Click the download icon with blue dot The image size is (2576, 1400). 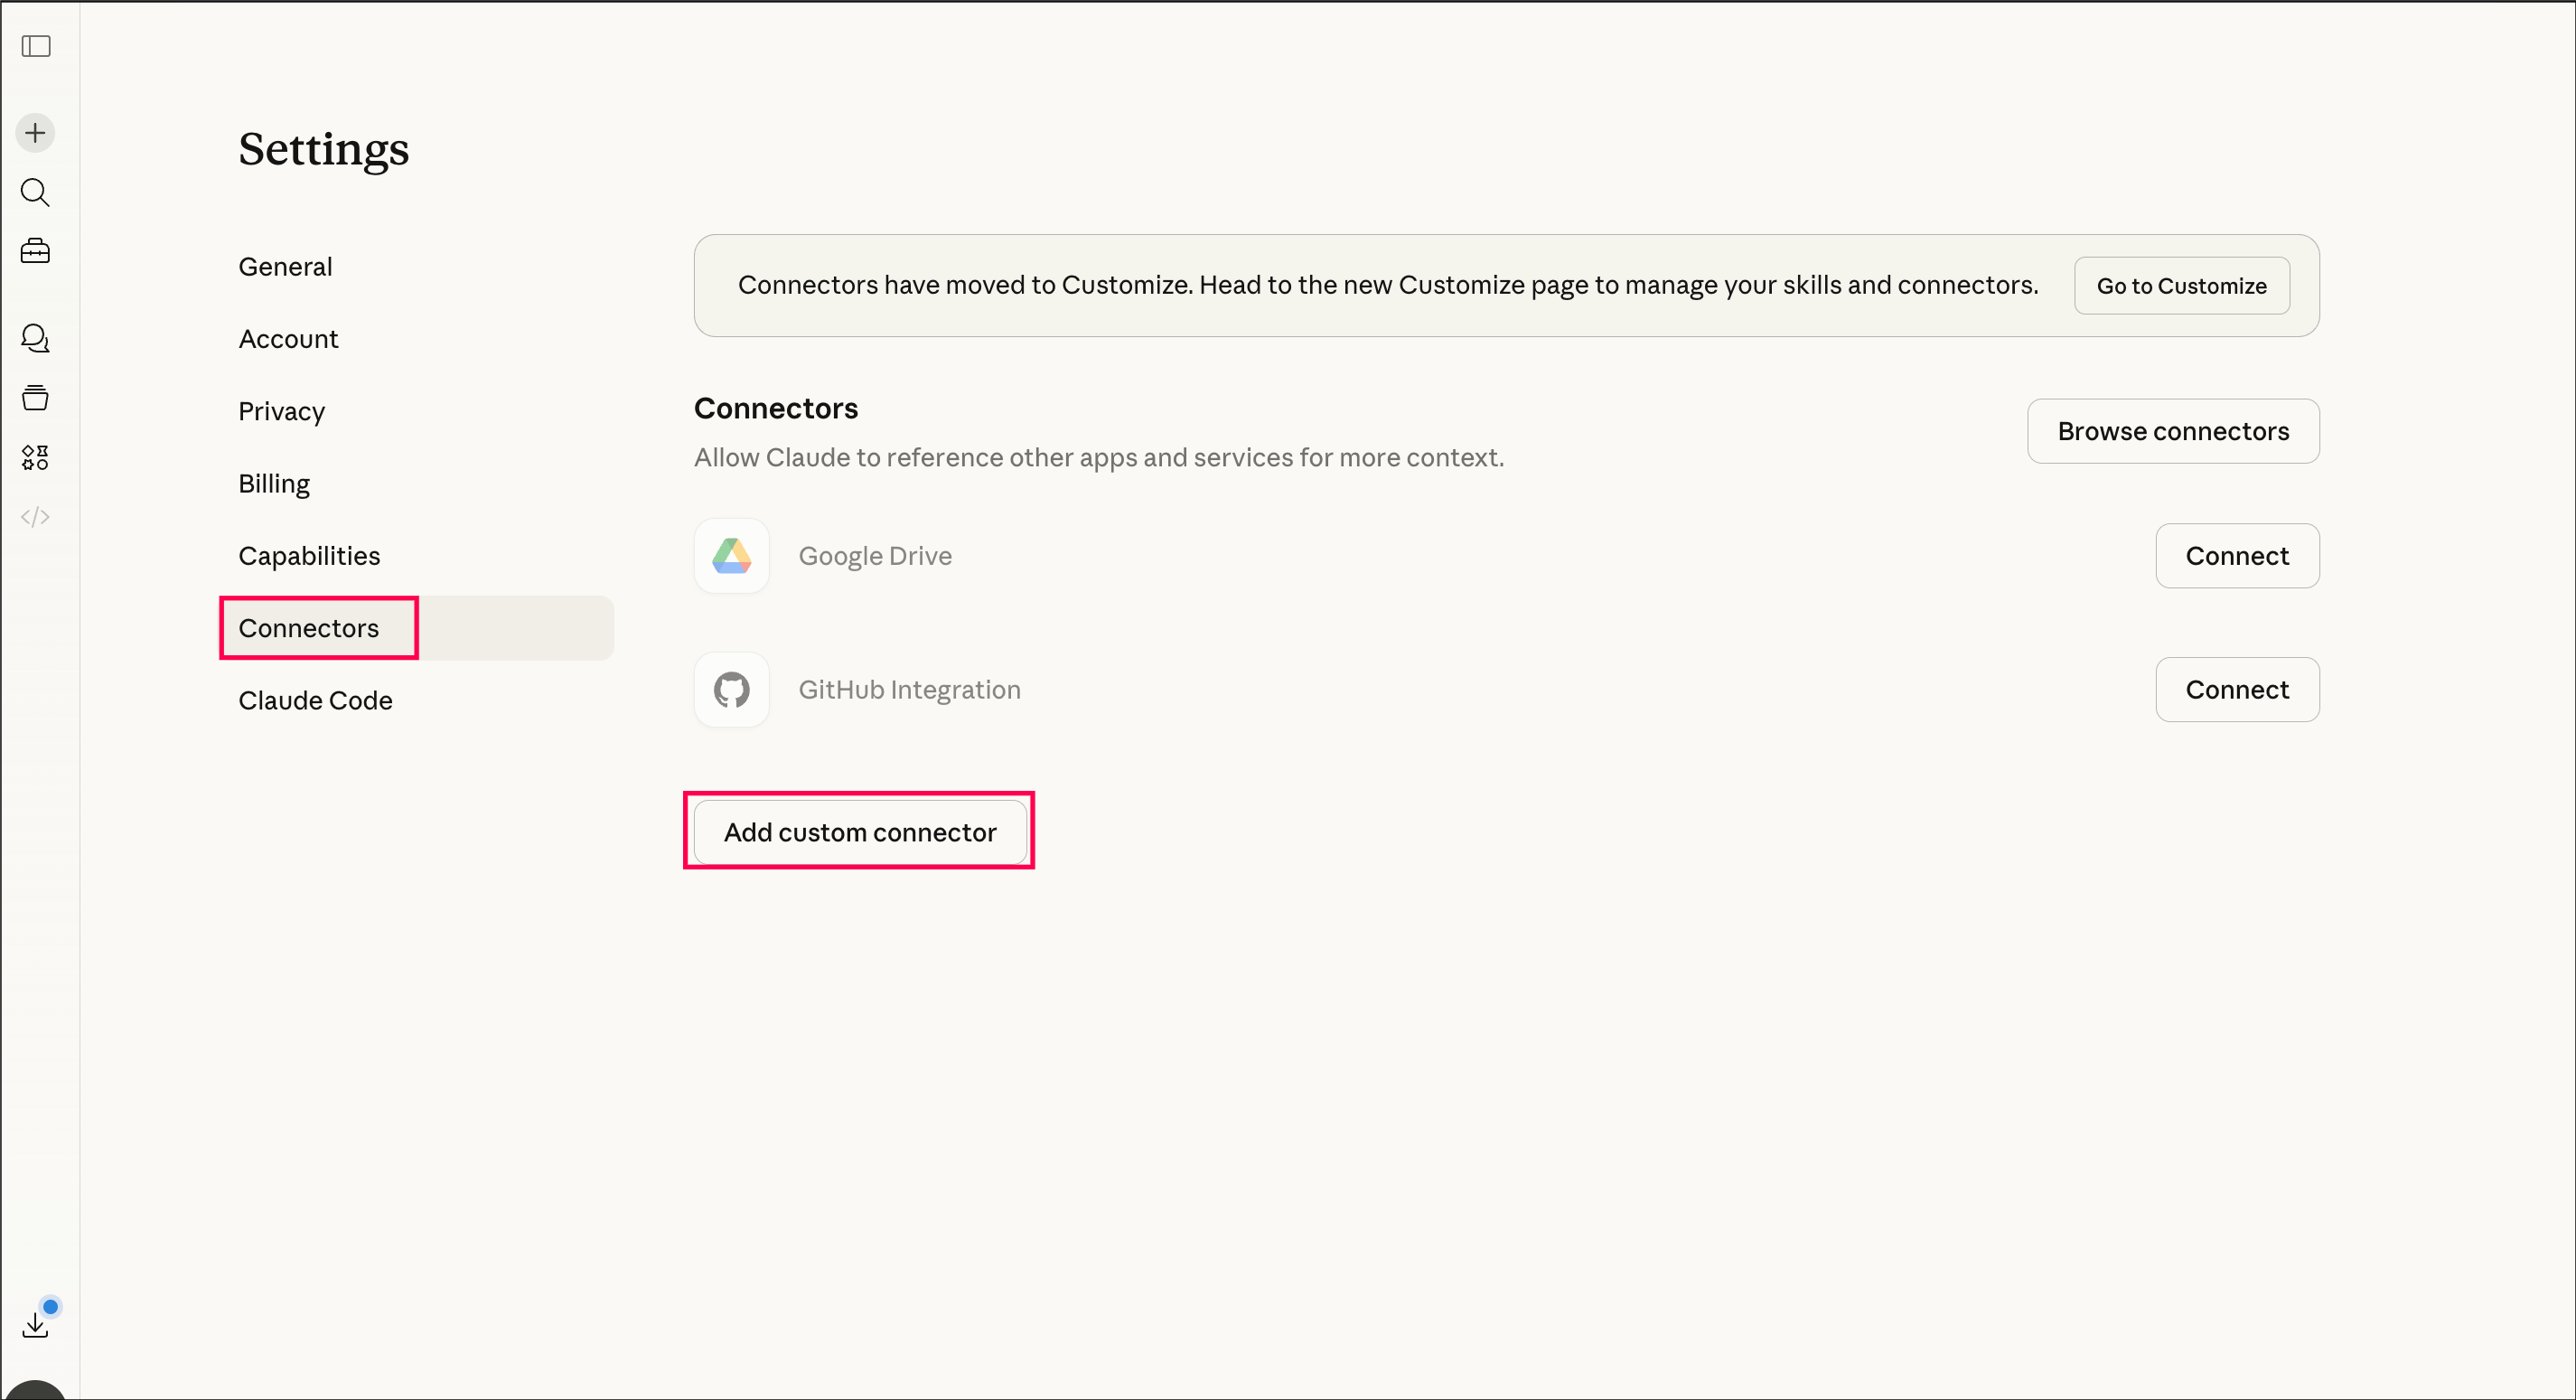pos(35,1325)
